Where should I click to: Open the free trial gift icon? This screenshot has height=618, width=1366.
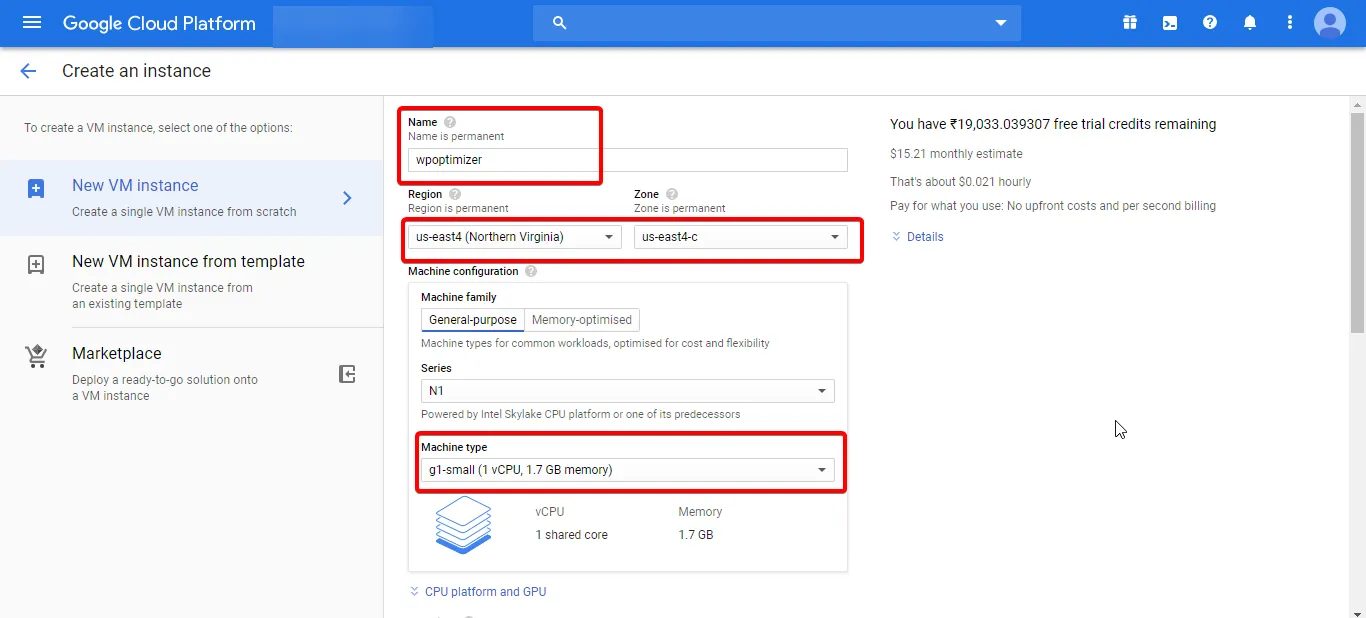(x=1130, y=23)
